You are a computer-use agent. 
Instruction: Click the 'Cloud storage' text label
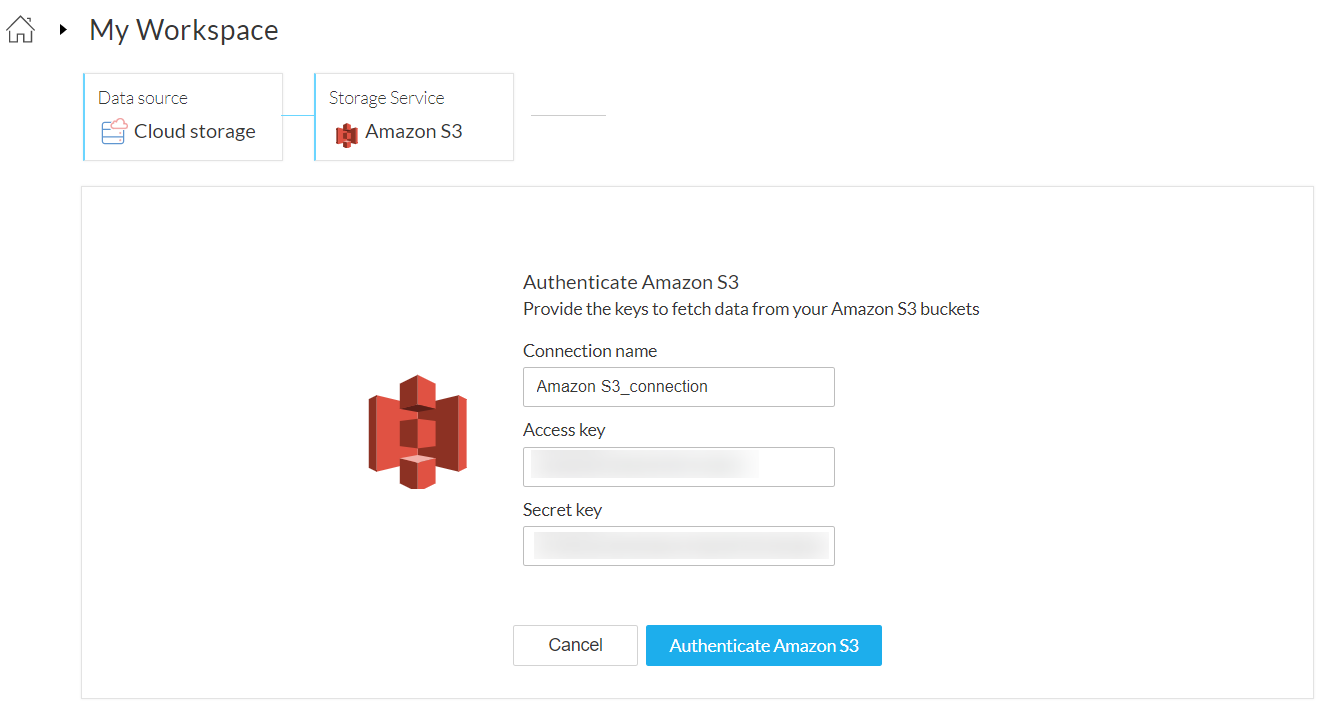[195, 131]
